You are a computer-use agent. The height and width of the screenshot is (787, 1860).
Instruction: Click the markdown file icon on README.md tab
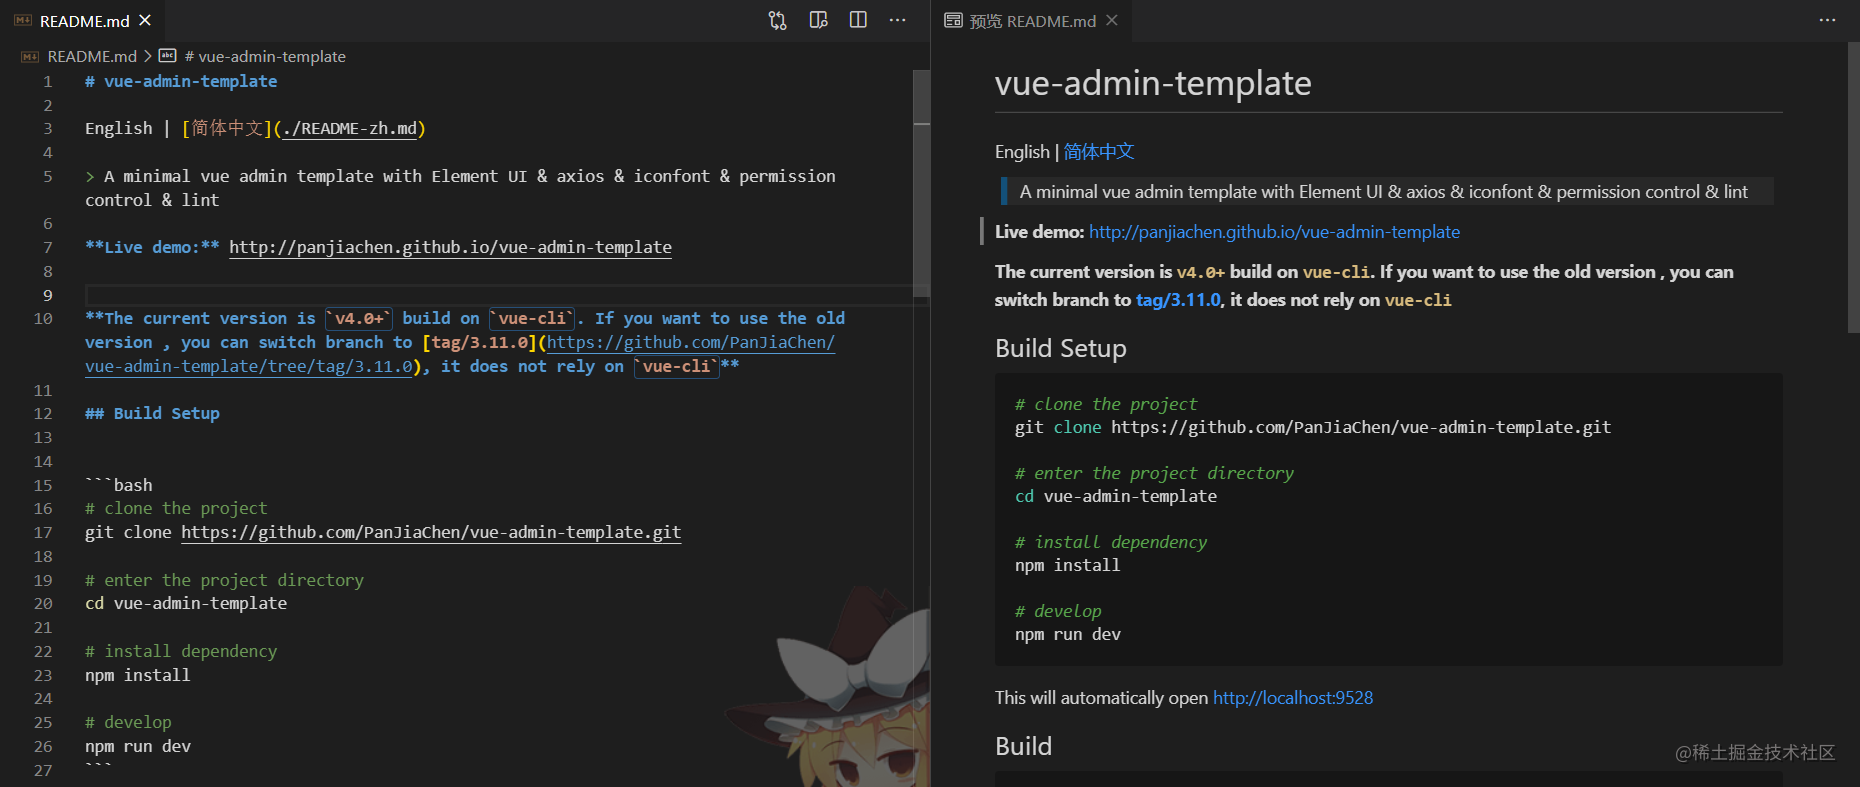[22, 20]
